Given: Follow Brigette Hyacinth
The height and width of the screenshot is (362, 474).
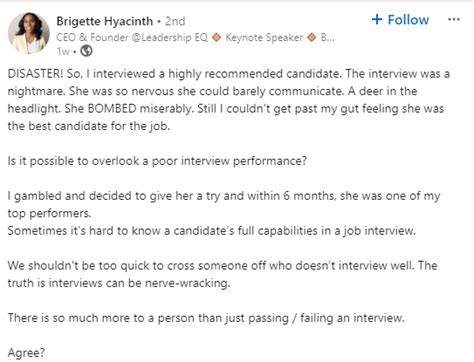Looking at the screenshot, I should tap(400, 20).
